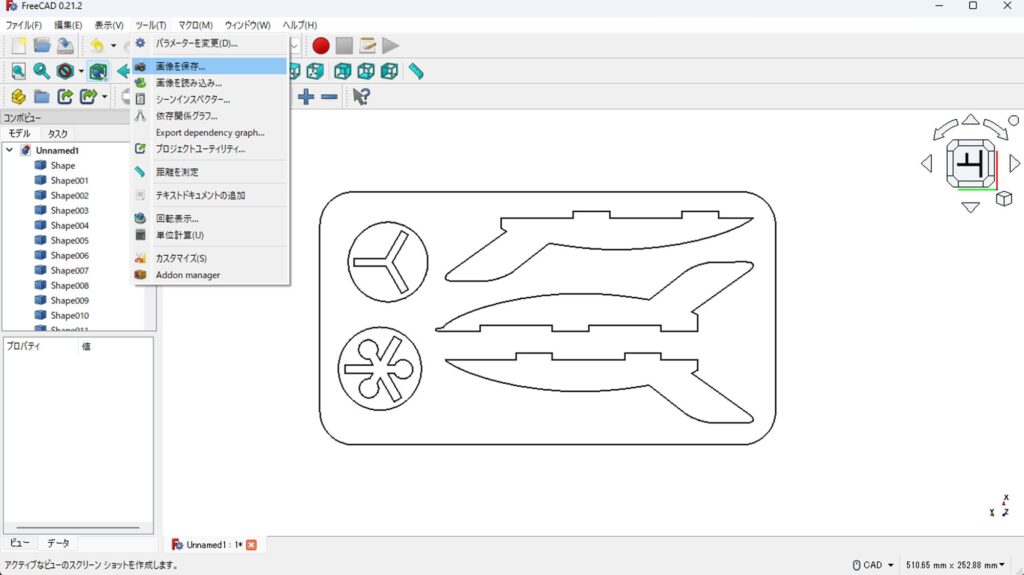Switch to the ビュー property tab
1024x575 pixels.
pyautogui.click(x=20, y=543)
